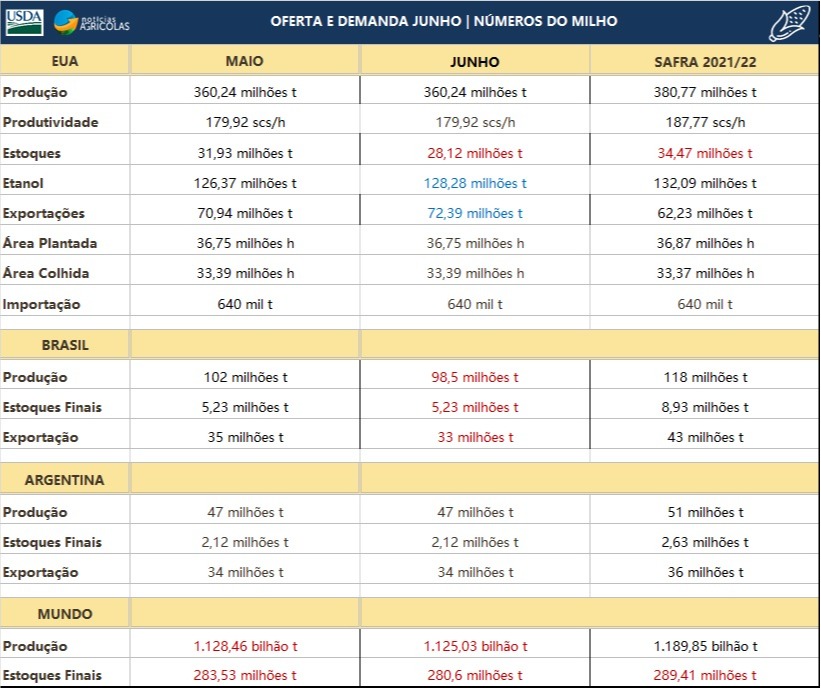Select the Área Plantada row label

pos(50,243)
